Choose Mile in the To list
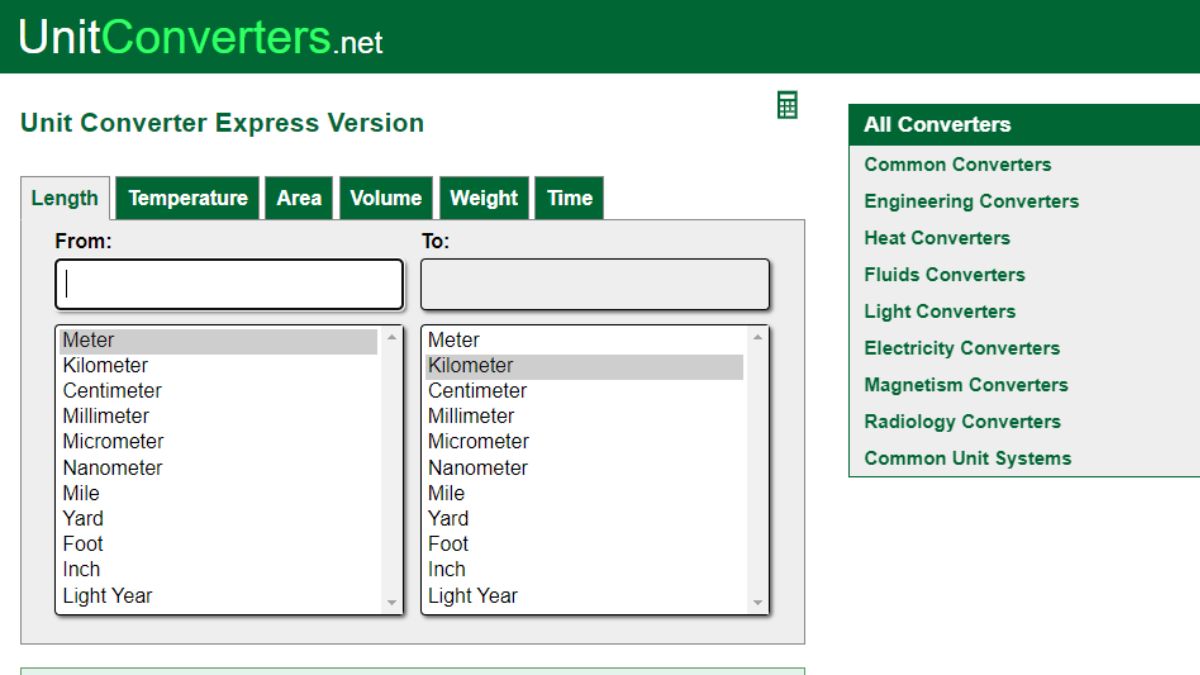The height and width of the screenshot is (675, 1200). (x=446, y=493)
